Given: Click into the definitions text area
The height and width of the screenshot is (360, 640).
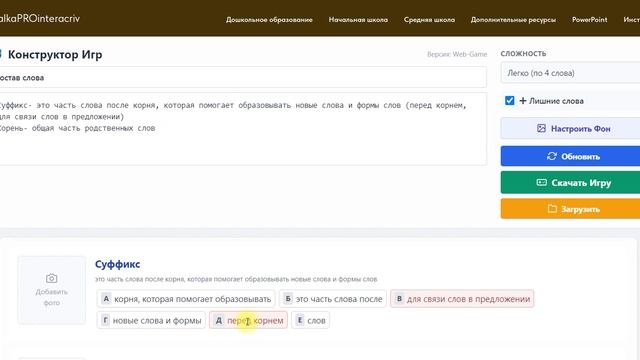Looking at the screenshot, I should [243, 129].
